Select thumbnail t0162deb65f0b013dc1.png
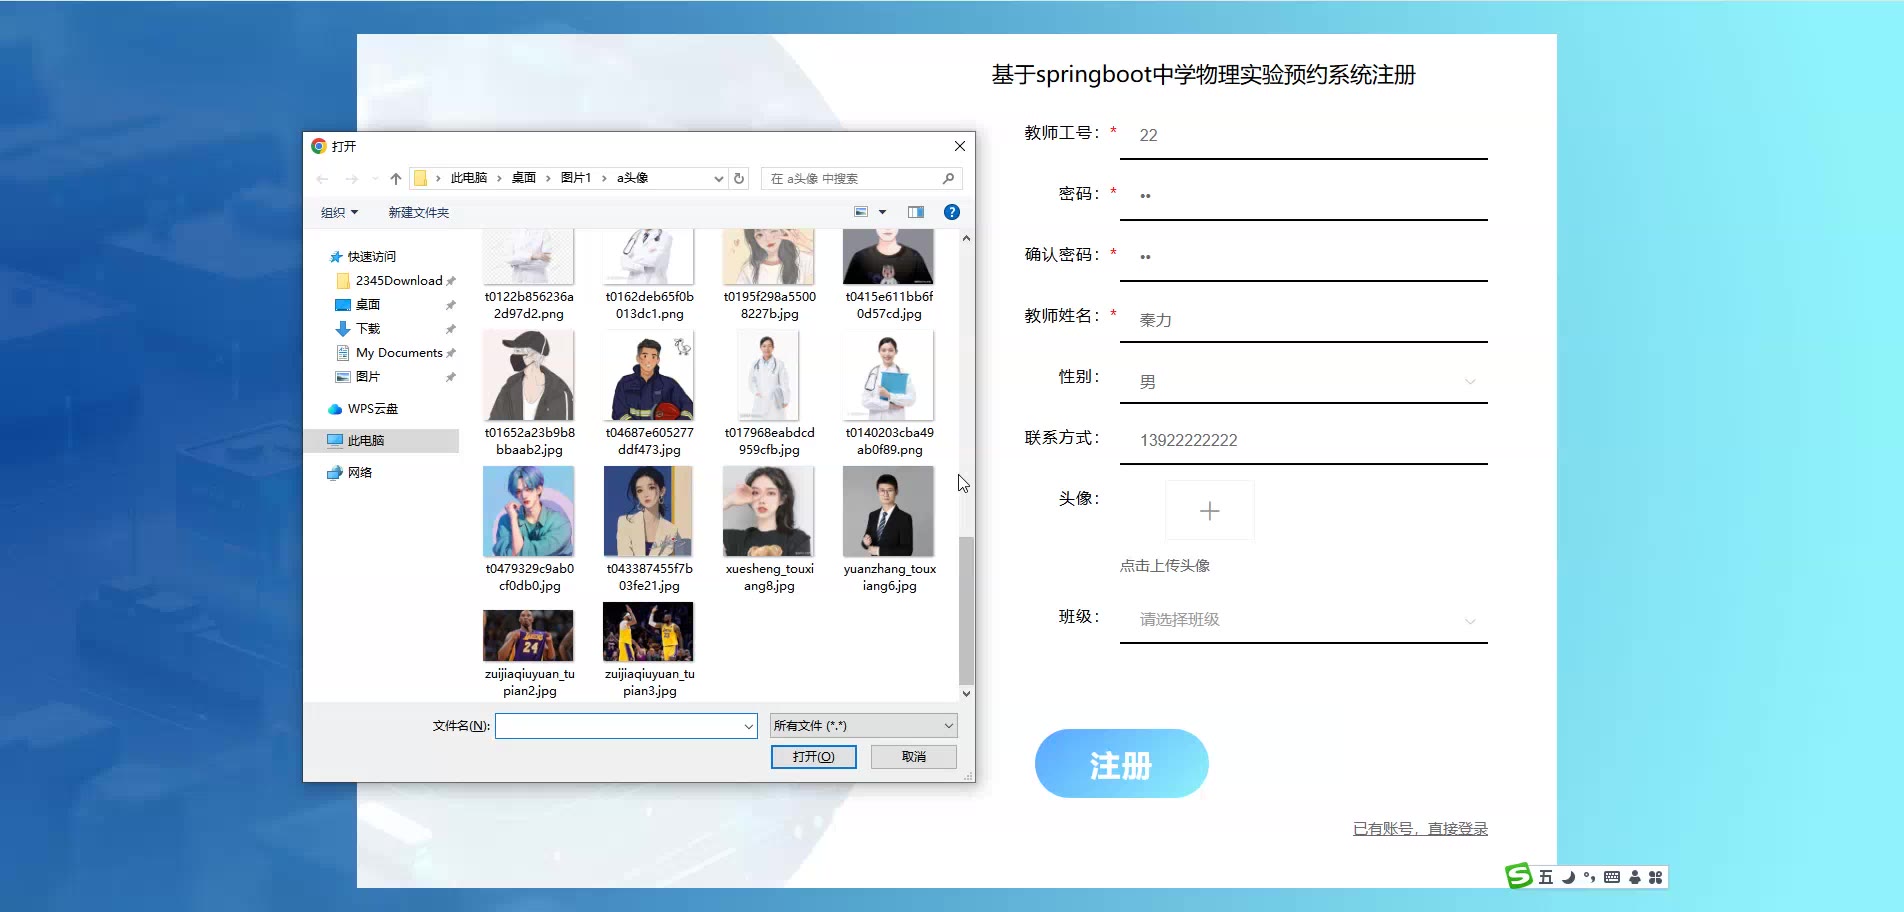Image resolution: width=1904 pixels, height=912 pixels. tap(649, 257)
